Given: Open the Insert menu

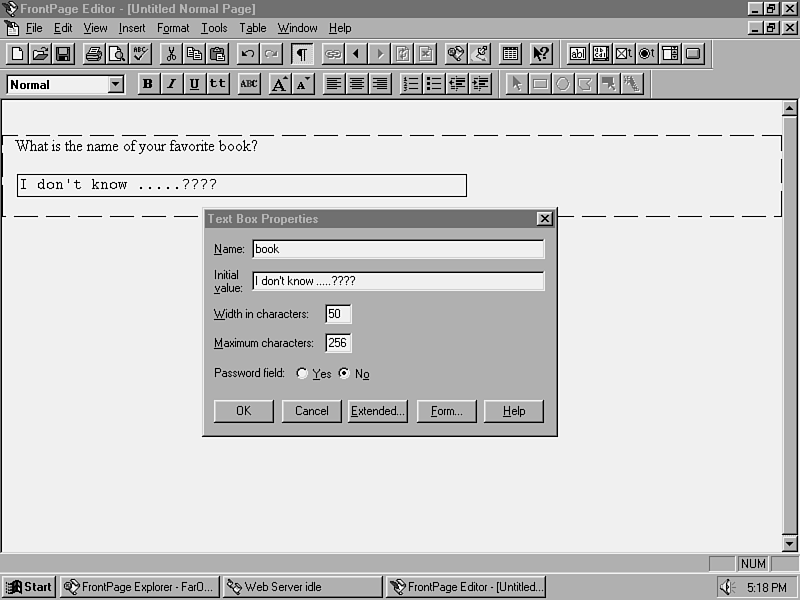Looking at the screenshot, I should click(x=132, y=28).
